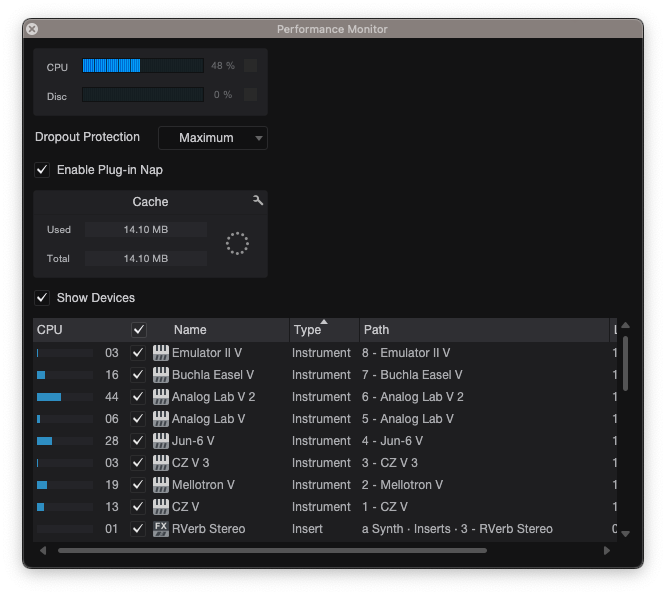Click the horizontal scroll left arrow
The height and width of the screenshot is (595, 666).
43,551
